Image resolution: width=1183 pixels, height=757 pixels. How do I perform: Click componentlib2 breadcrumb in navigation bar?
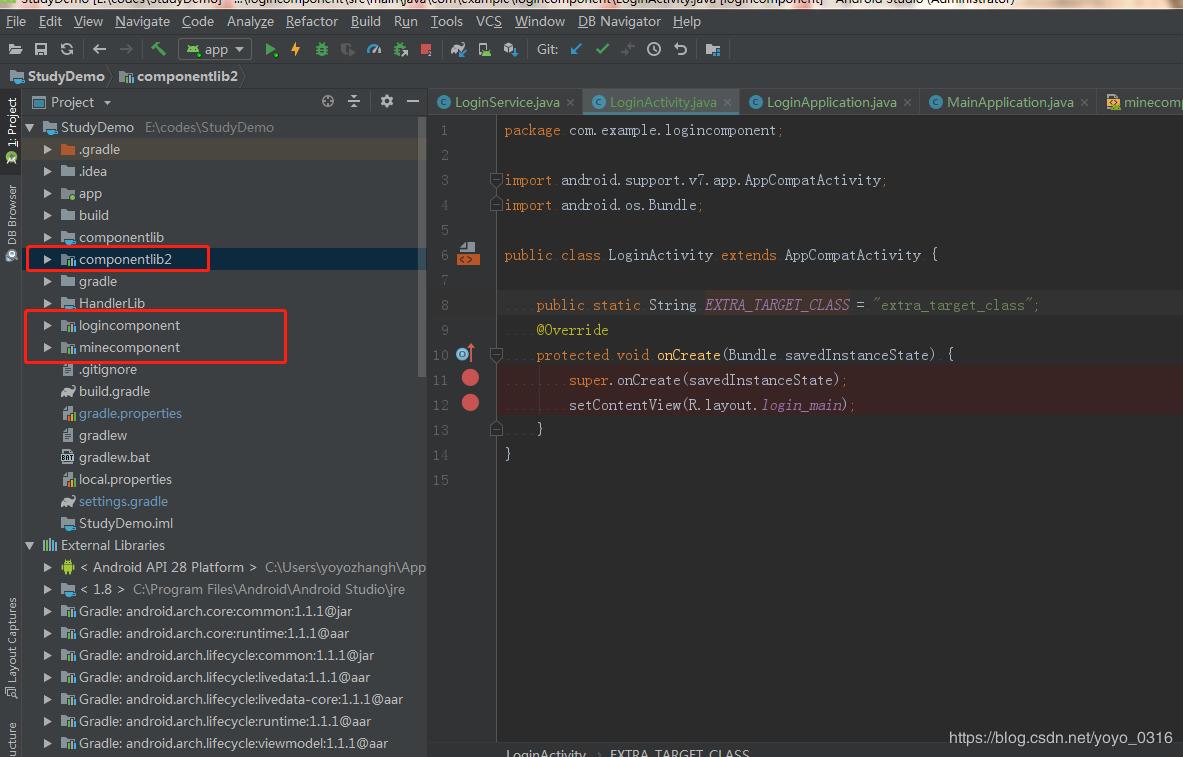[179, 76]
